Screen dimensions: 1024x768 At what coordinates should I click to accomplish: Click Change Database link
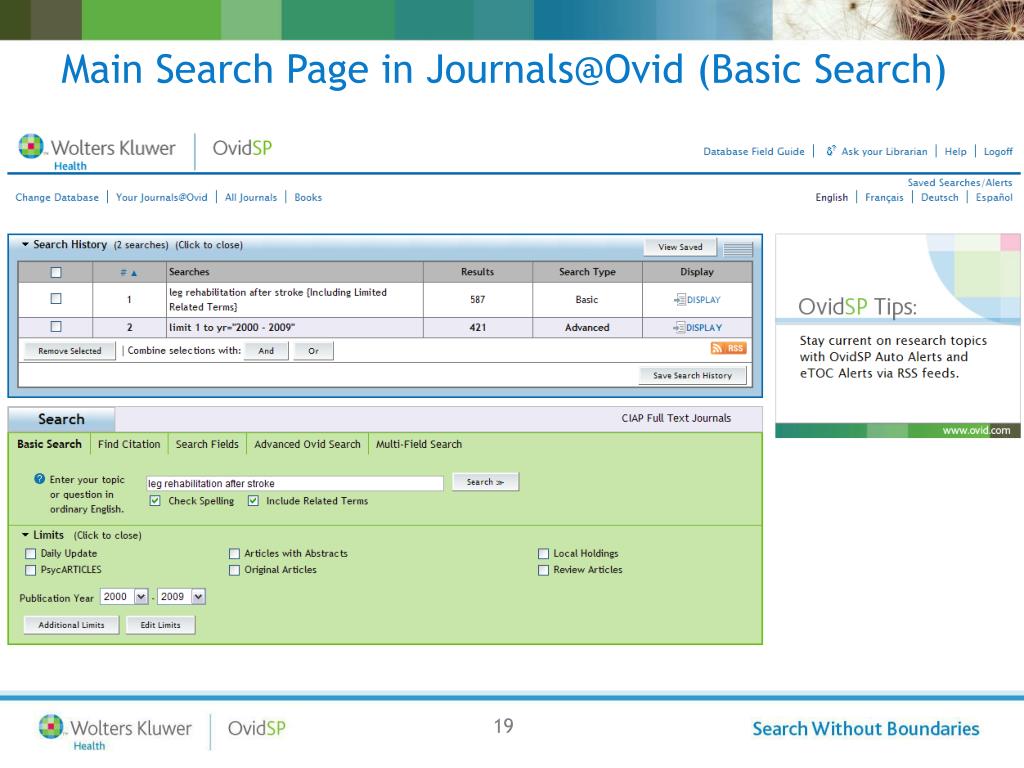pyautogui.click(x=57, y=197)
